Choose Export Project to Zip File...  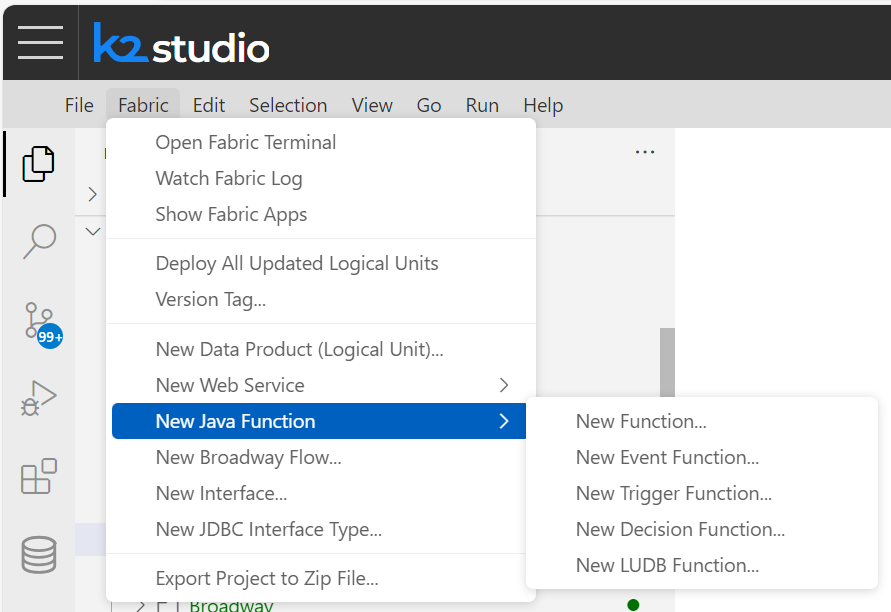pos(266,578)
